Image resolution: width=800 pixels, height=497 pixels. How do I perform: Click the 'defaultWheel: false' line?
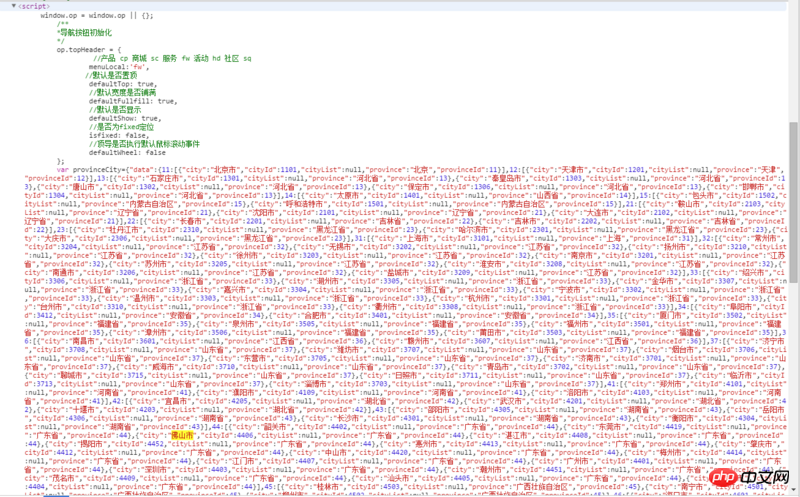pyautogui.click(x=127, y=152)
